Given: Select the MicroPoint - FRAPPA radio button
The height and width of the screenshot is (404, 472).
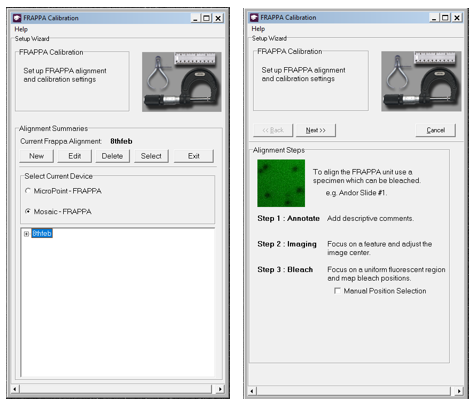Looking at the screenshot, I should [x=28, y=191].
